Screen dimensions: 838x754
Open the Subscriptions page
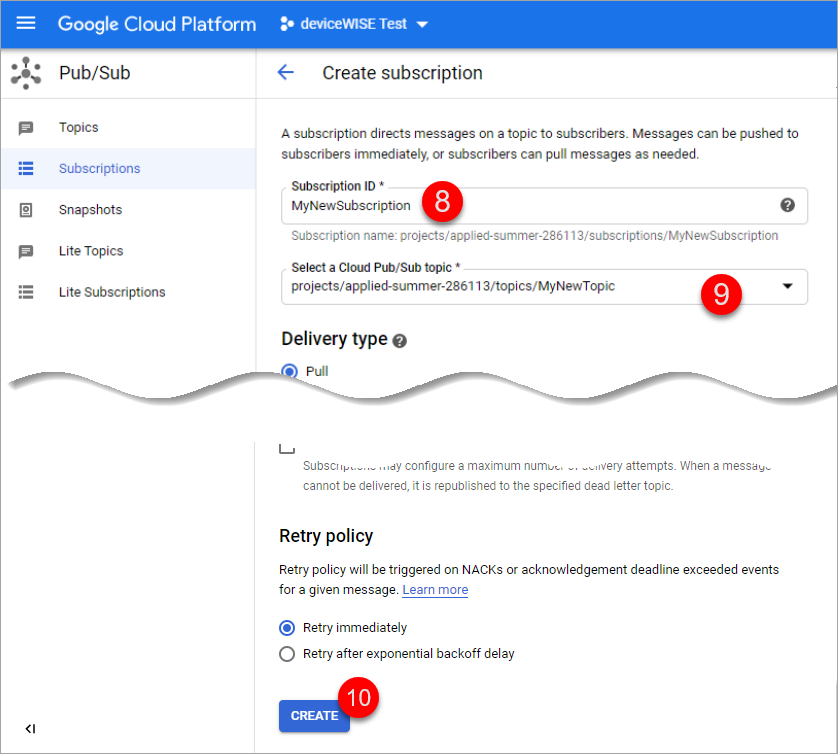pyautogui.click(x=99, y=168)
